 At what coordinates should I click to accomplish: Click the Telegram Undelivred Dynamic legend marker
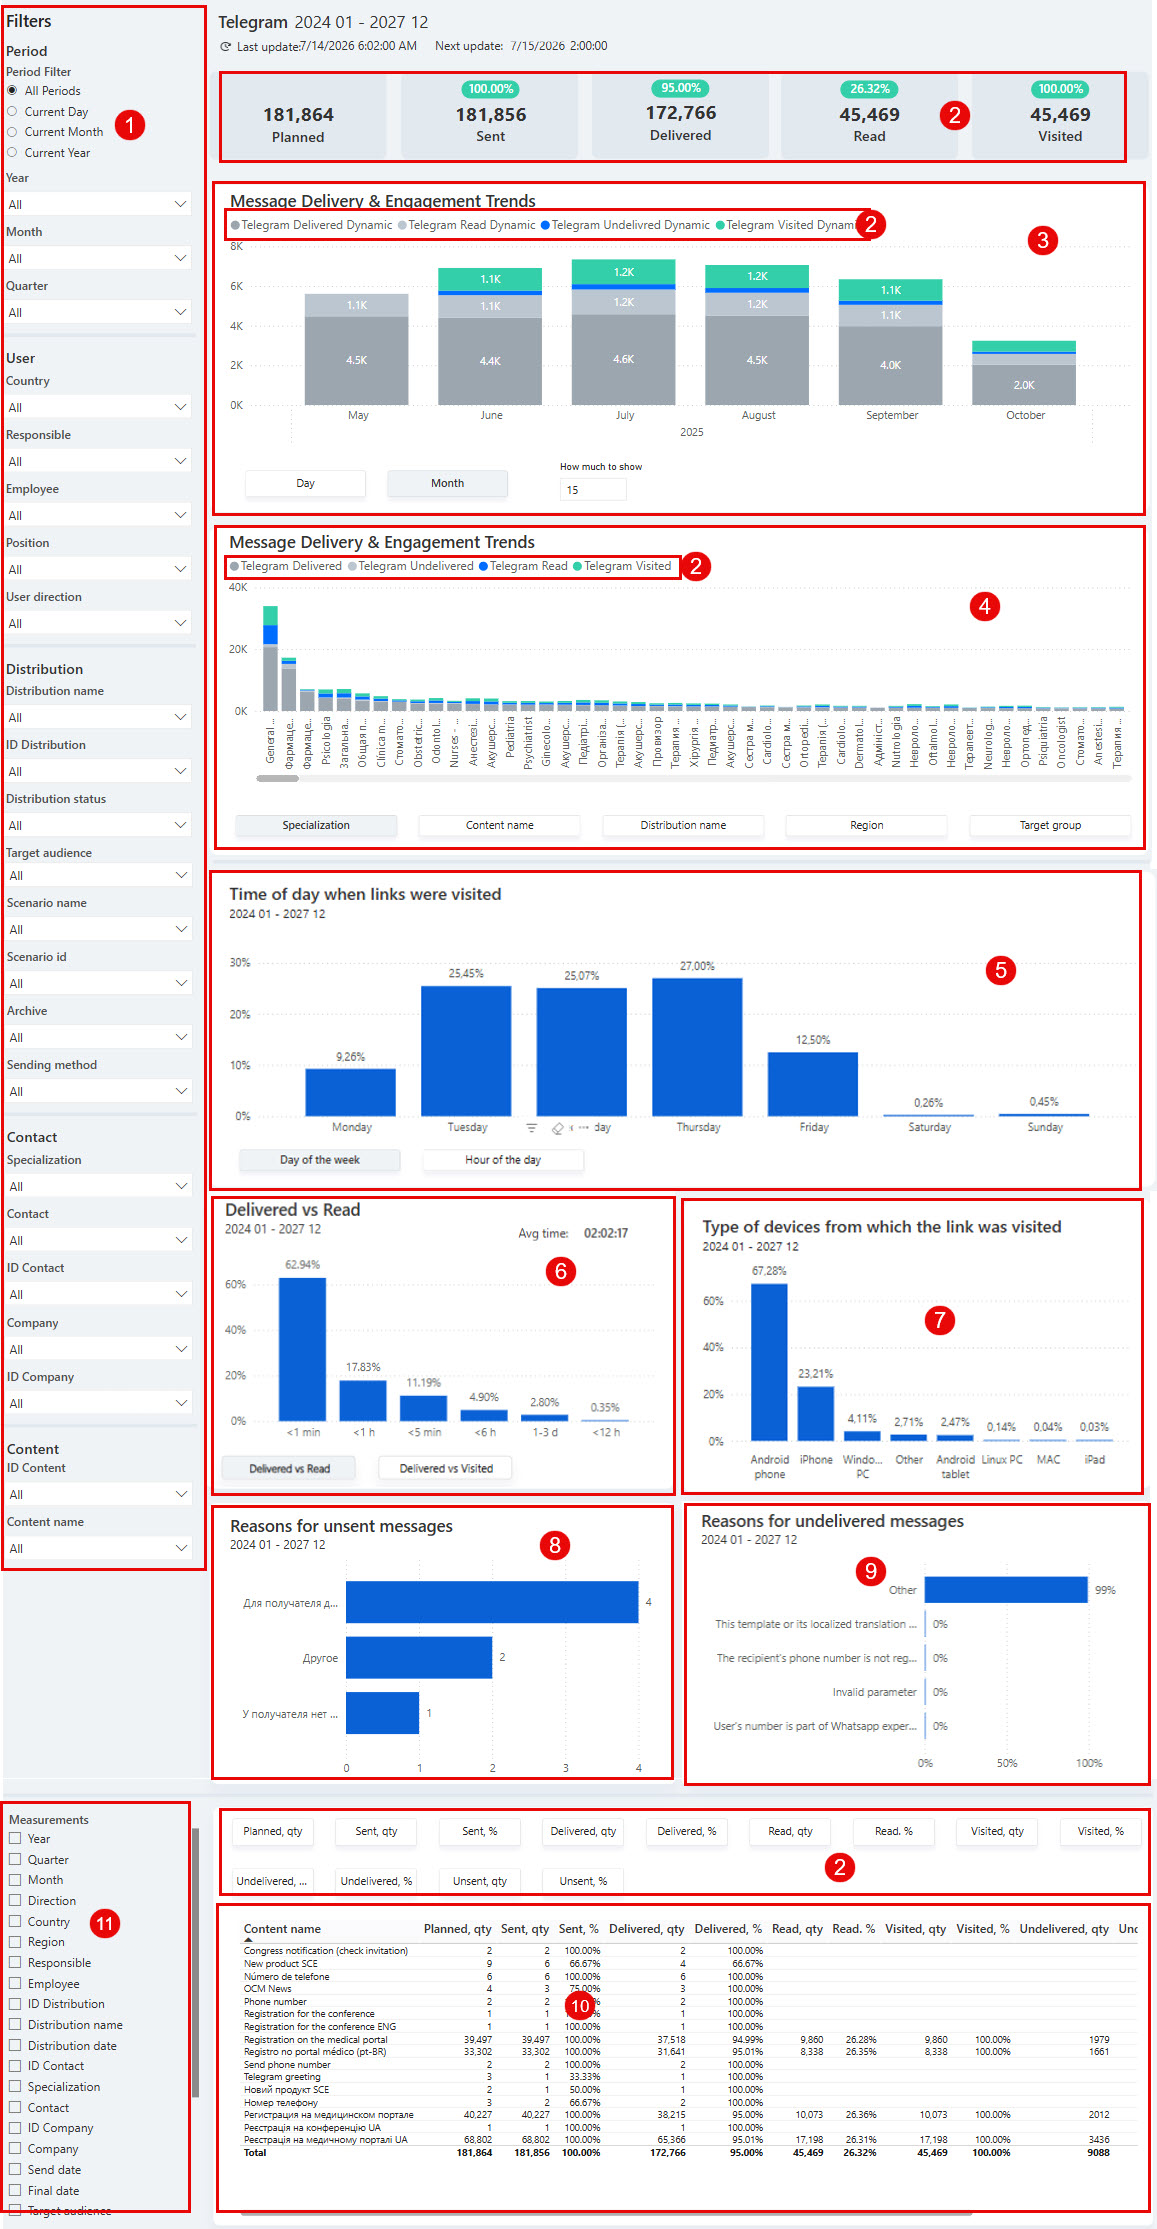click(546, 225)
